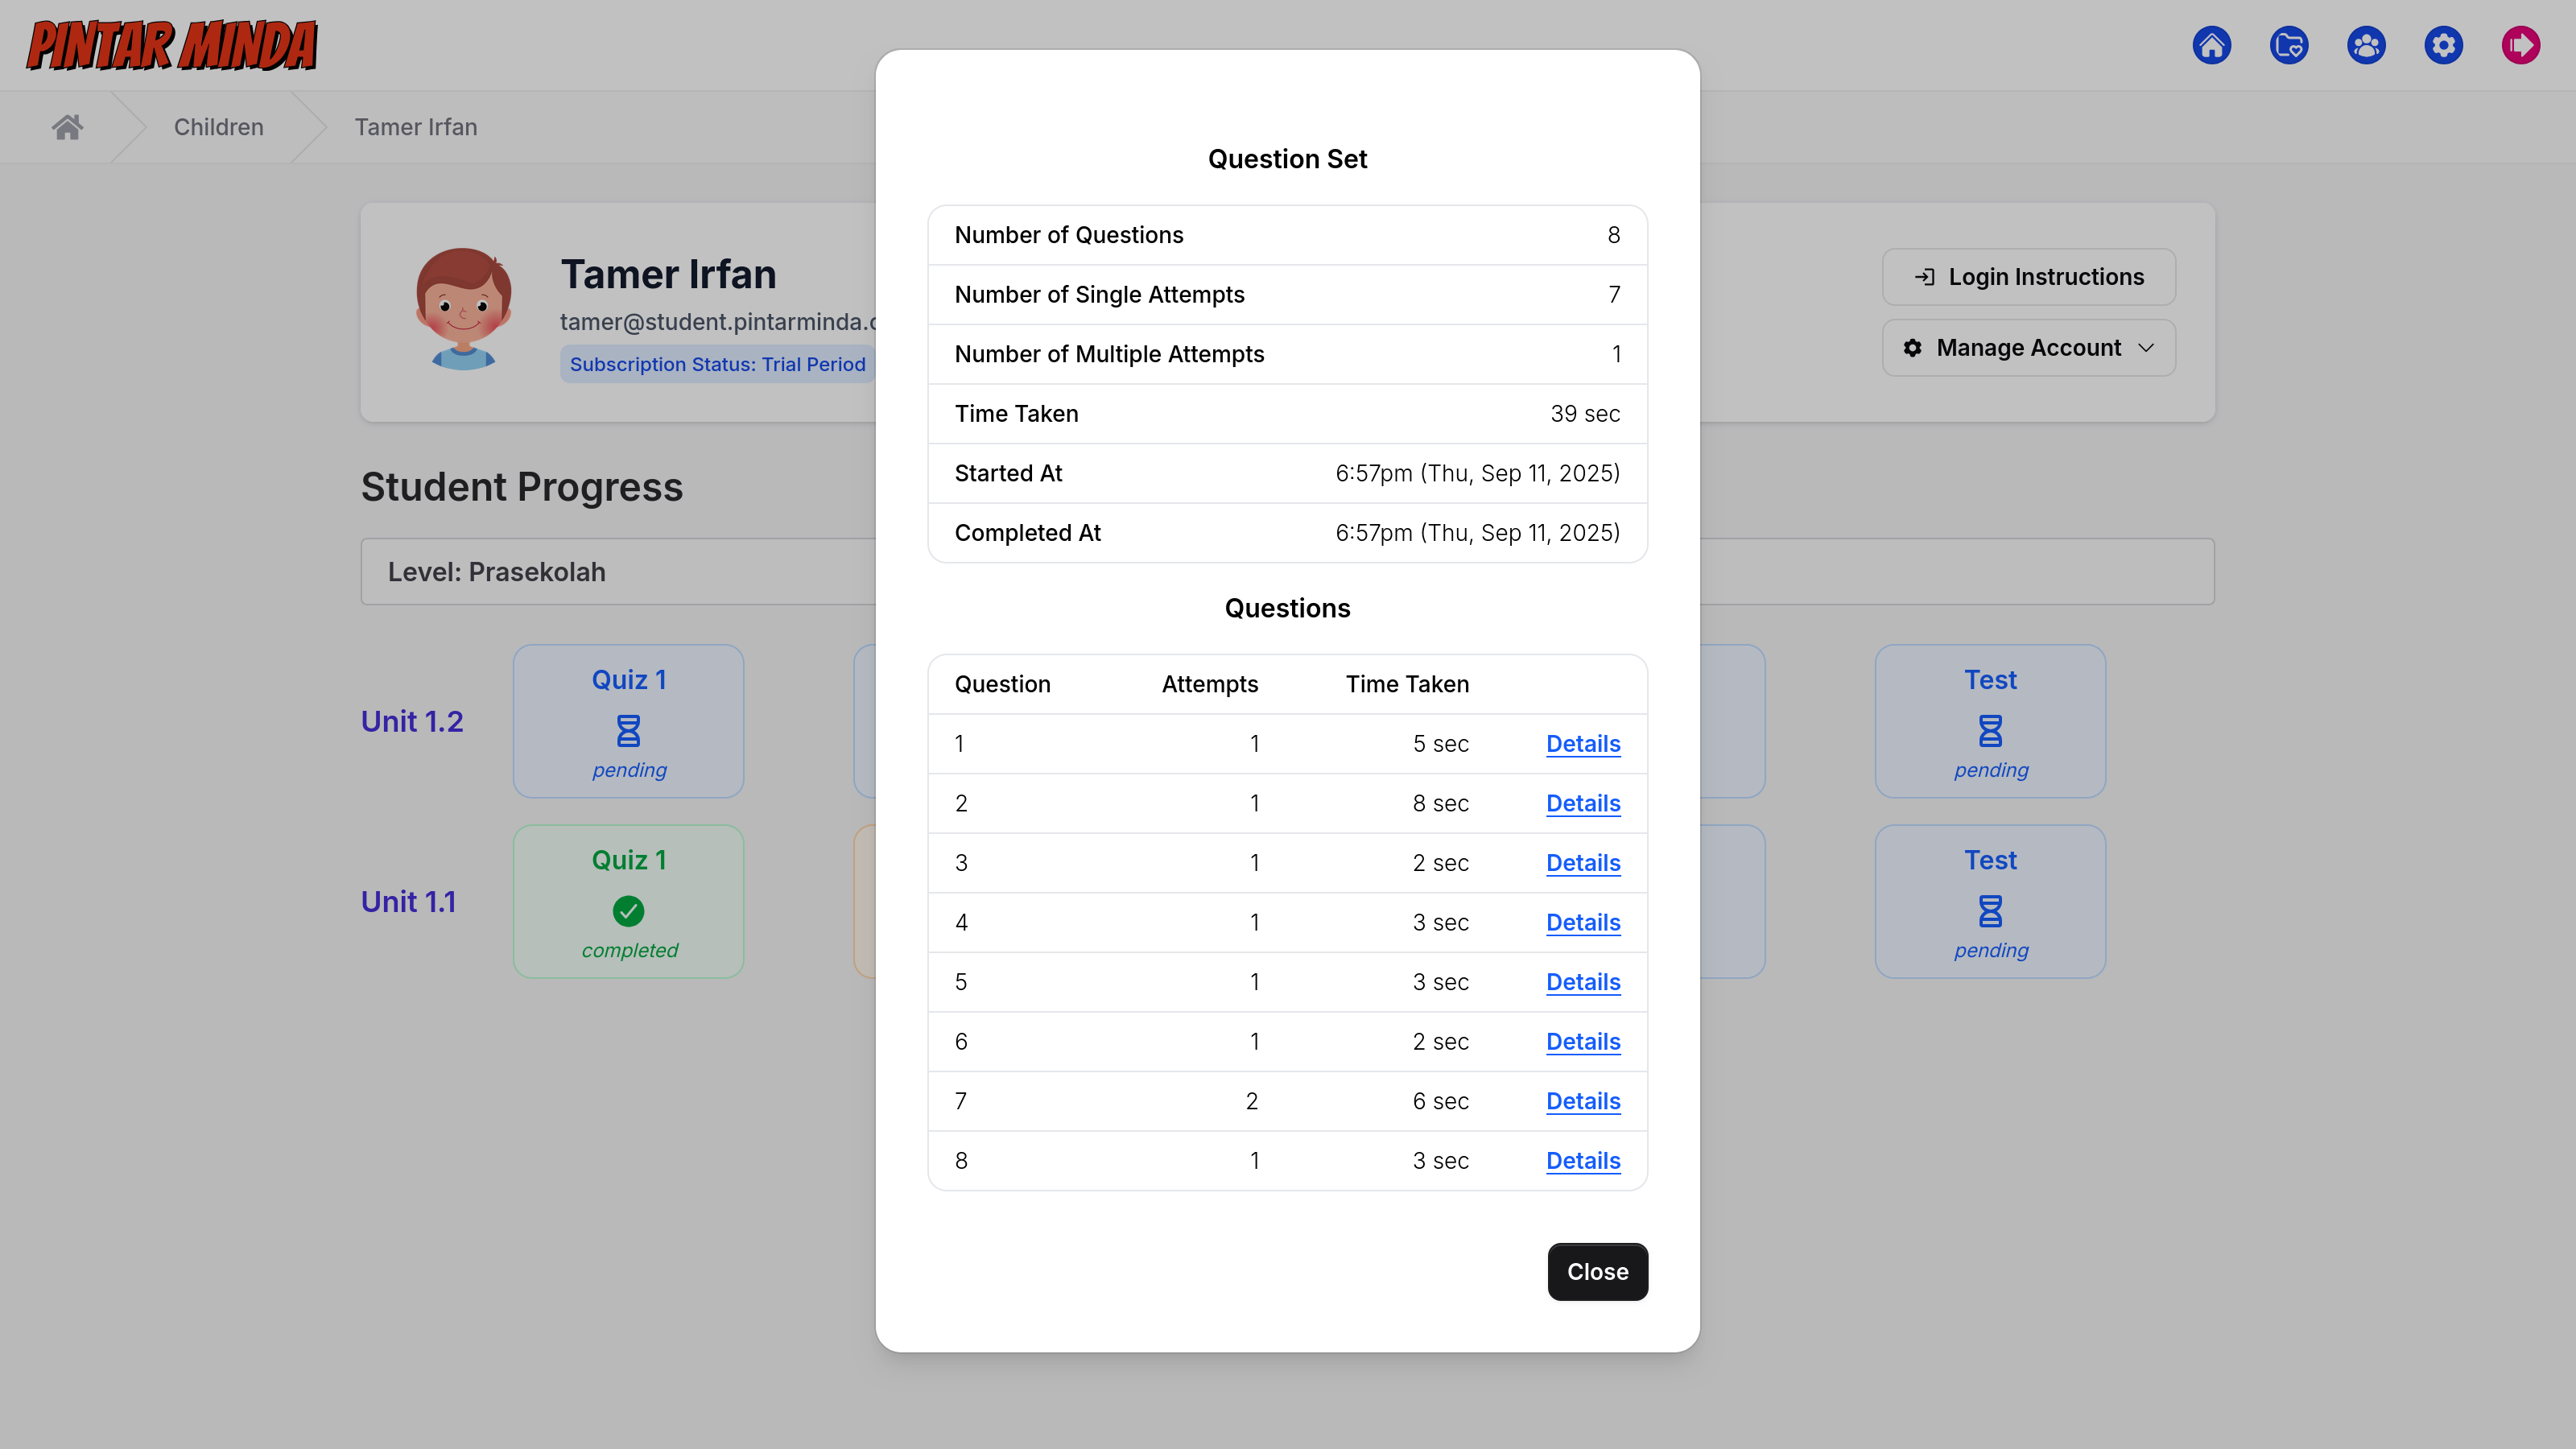Click the Number of Single Attempts row
2576x1449 pixels.
tap(1287, 295)
